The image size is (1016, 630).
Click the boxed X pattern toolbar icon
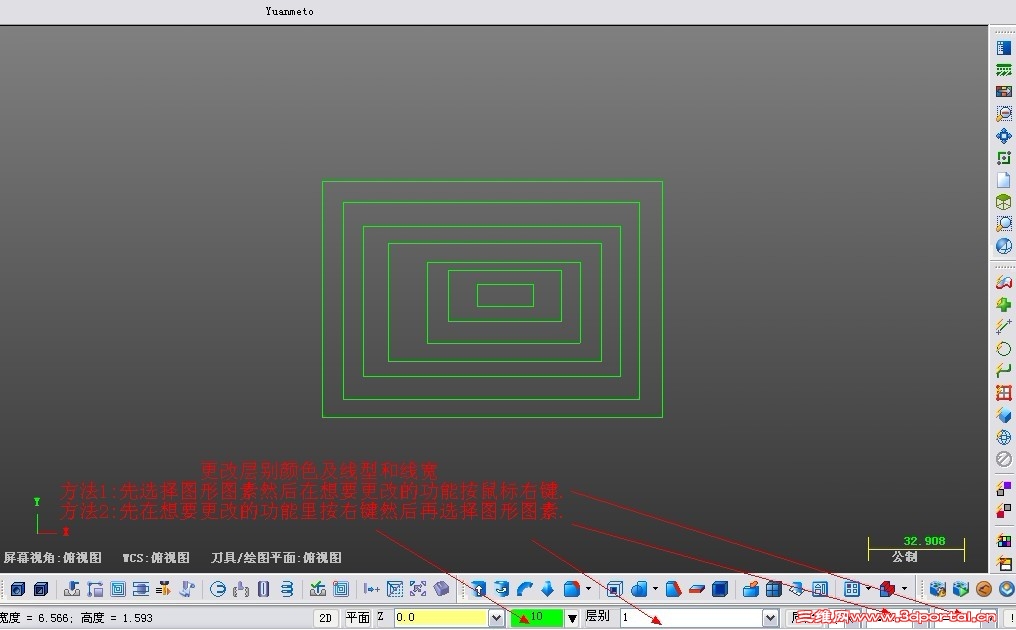pyautogui.click(x=395, y=589)
